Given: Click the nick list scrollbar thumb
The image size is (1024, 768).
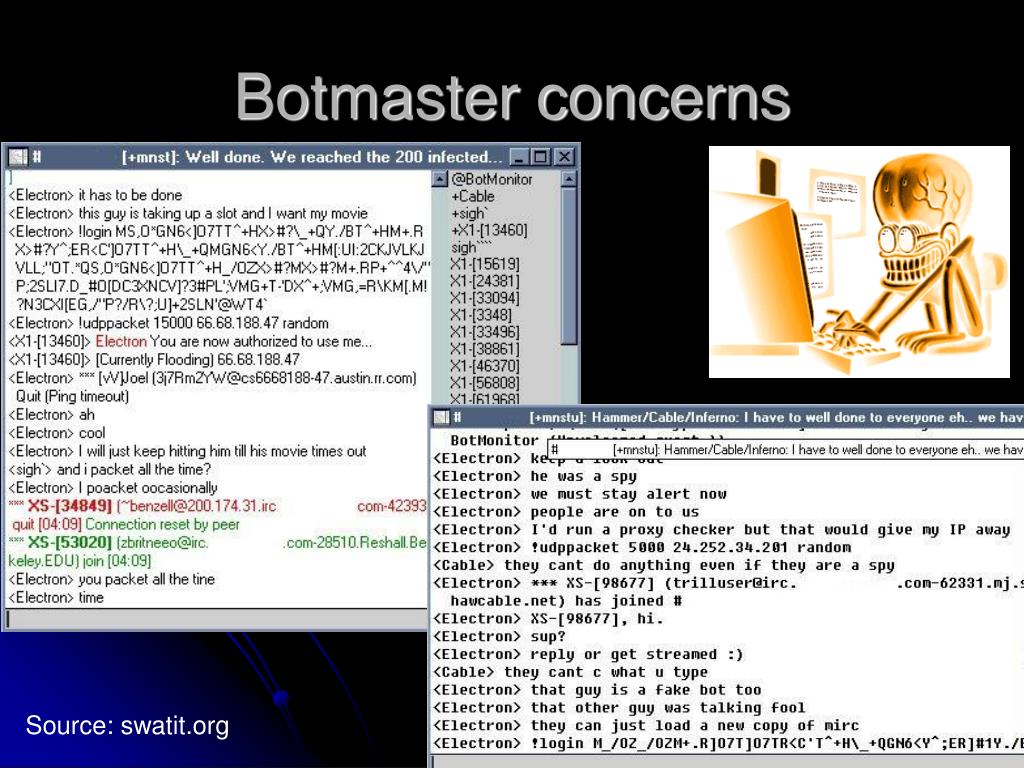Looking at the screenshot, I should coord(568,266).
